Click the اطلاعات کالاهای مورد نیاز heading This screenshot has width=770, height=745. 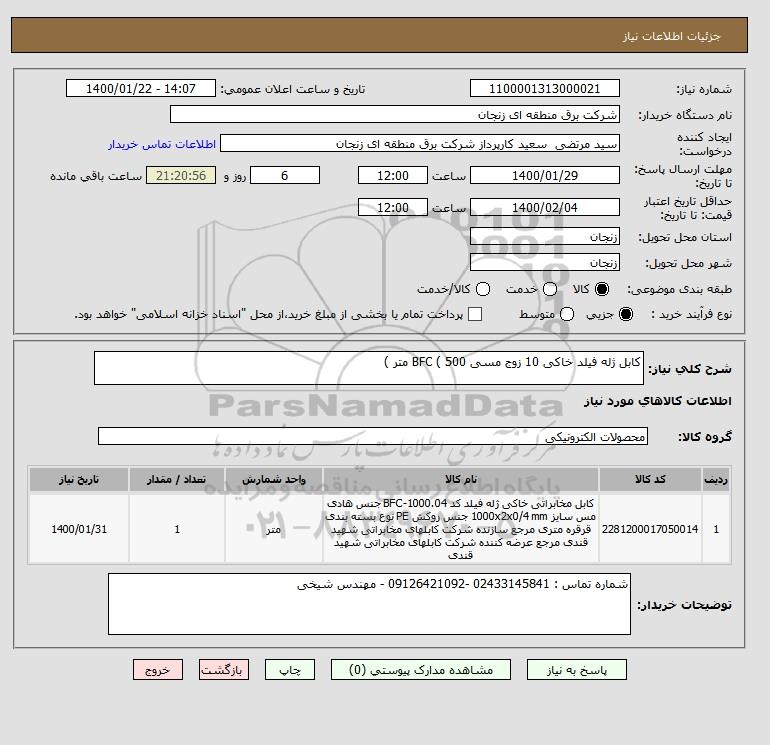click(x=658, y=401)
